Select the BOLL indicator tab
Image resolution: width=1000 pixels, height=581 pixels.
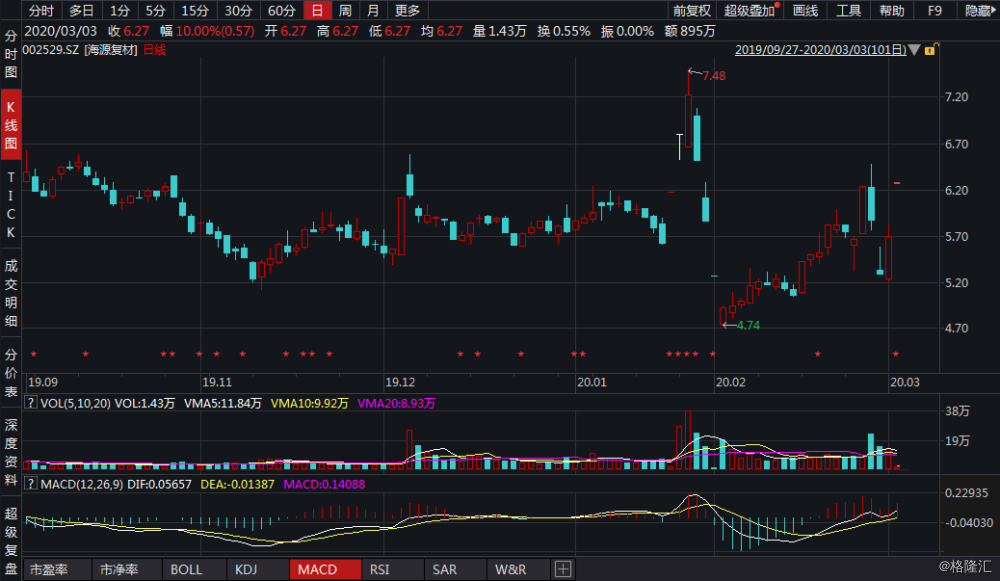pyautogui.click(x=186, y=570)
